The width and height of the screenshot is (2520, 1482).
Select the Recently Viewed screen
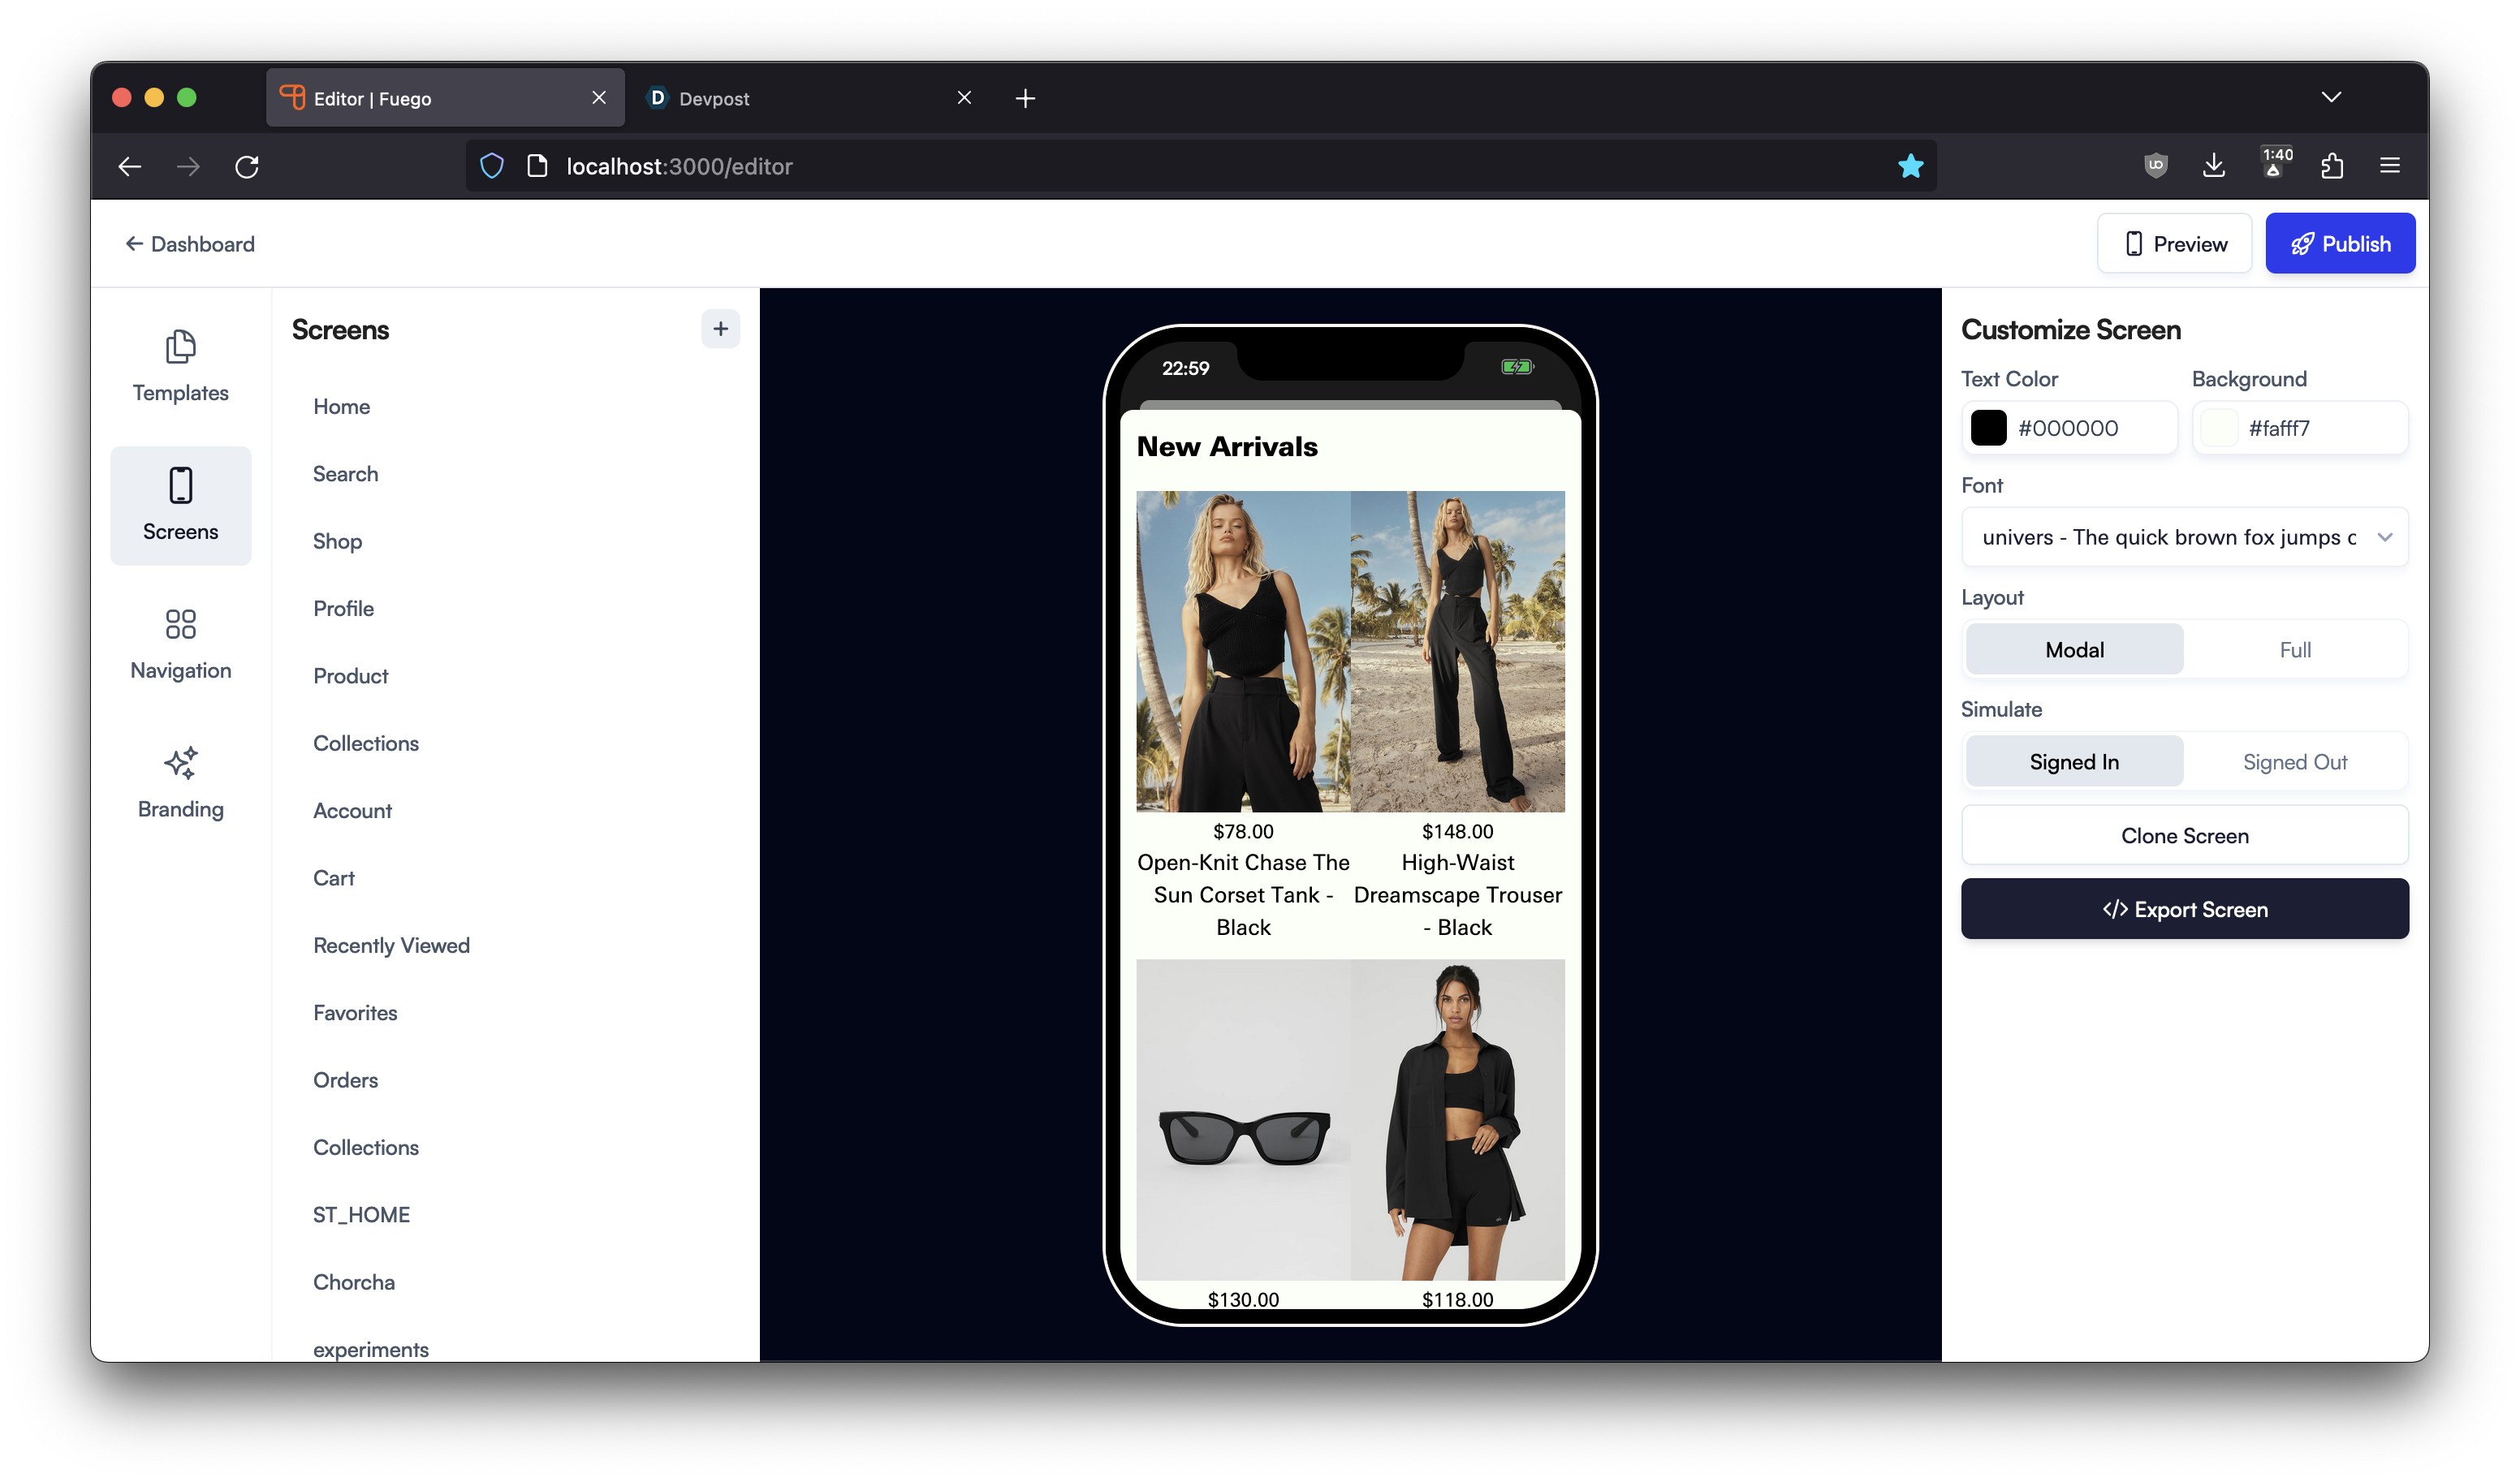[x=391, y=945]
